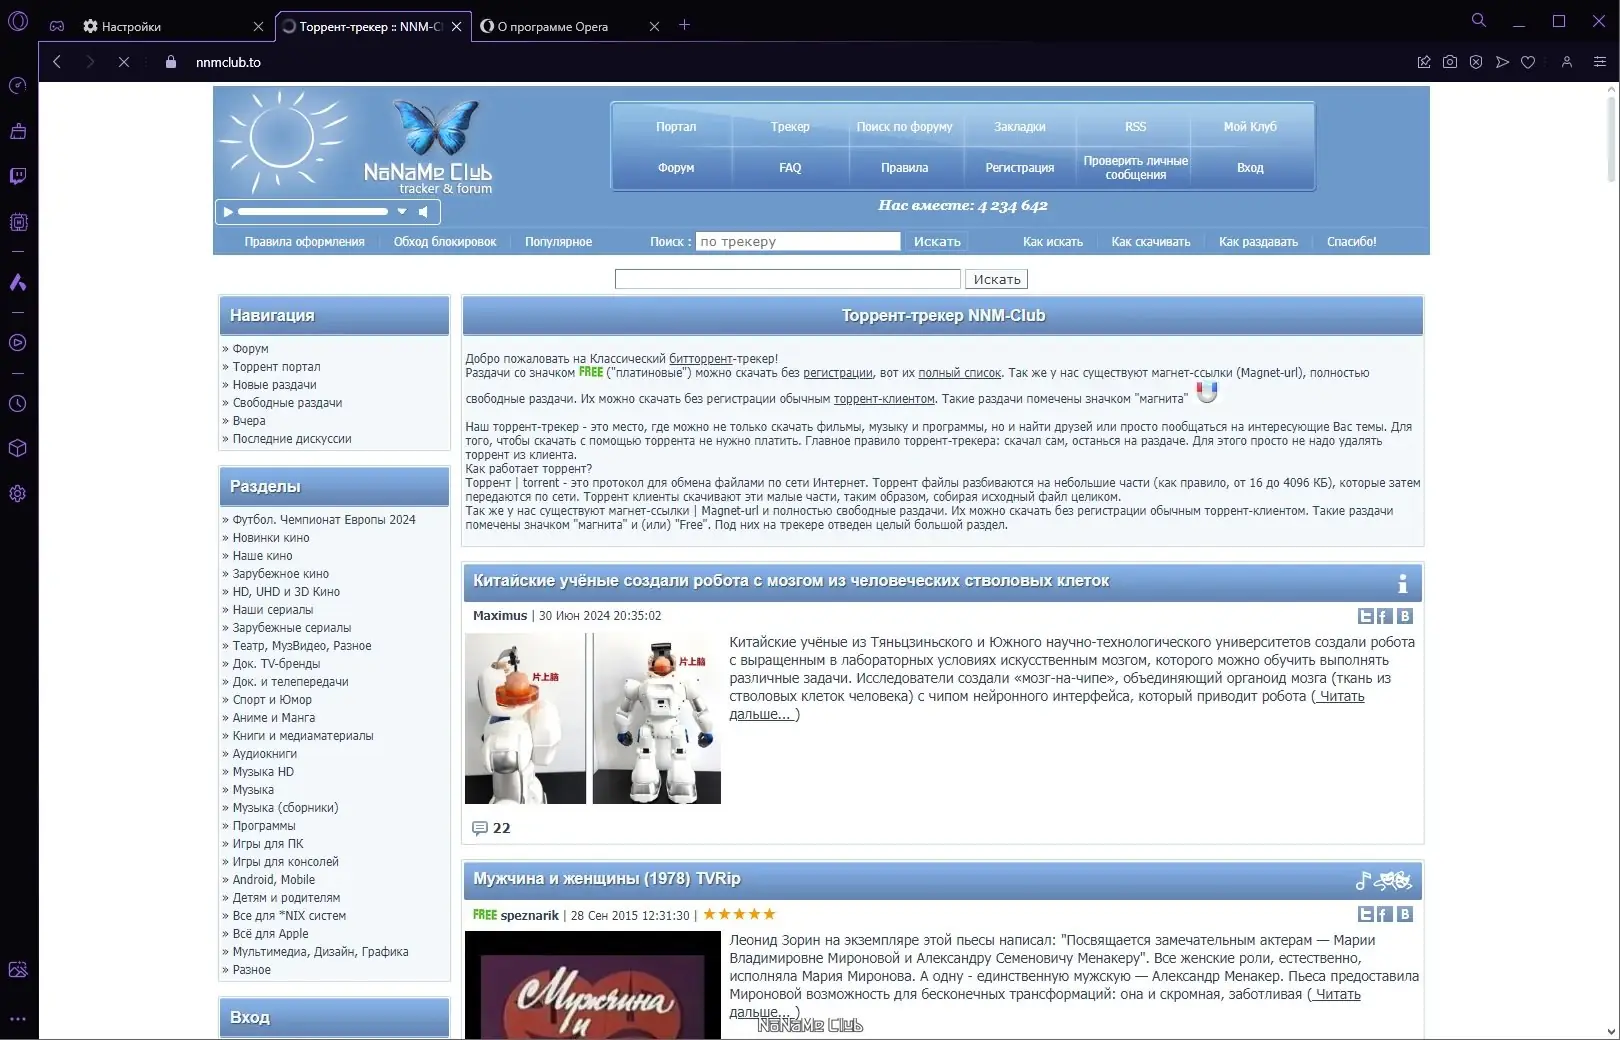Open the search-in-tabs magnifier

pos(1479,20)
